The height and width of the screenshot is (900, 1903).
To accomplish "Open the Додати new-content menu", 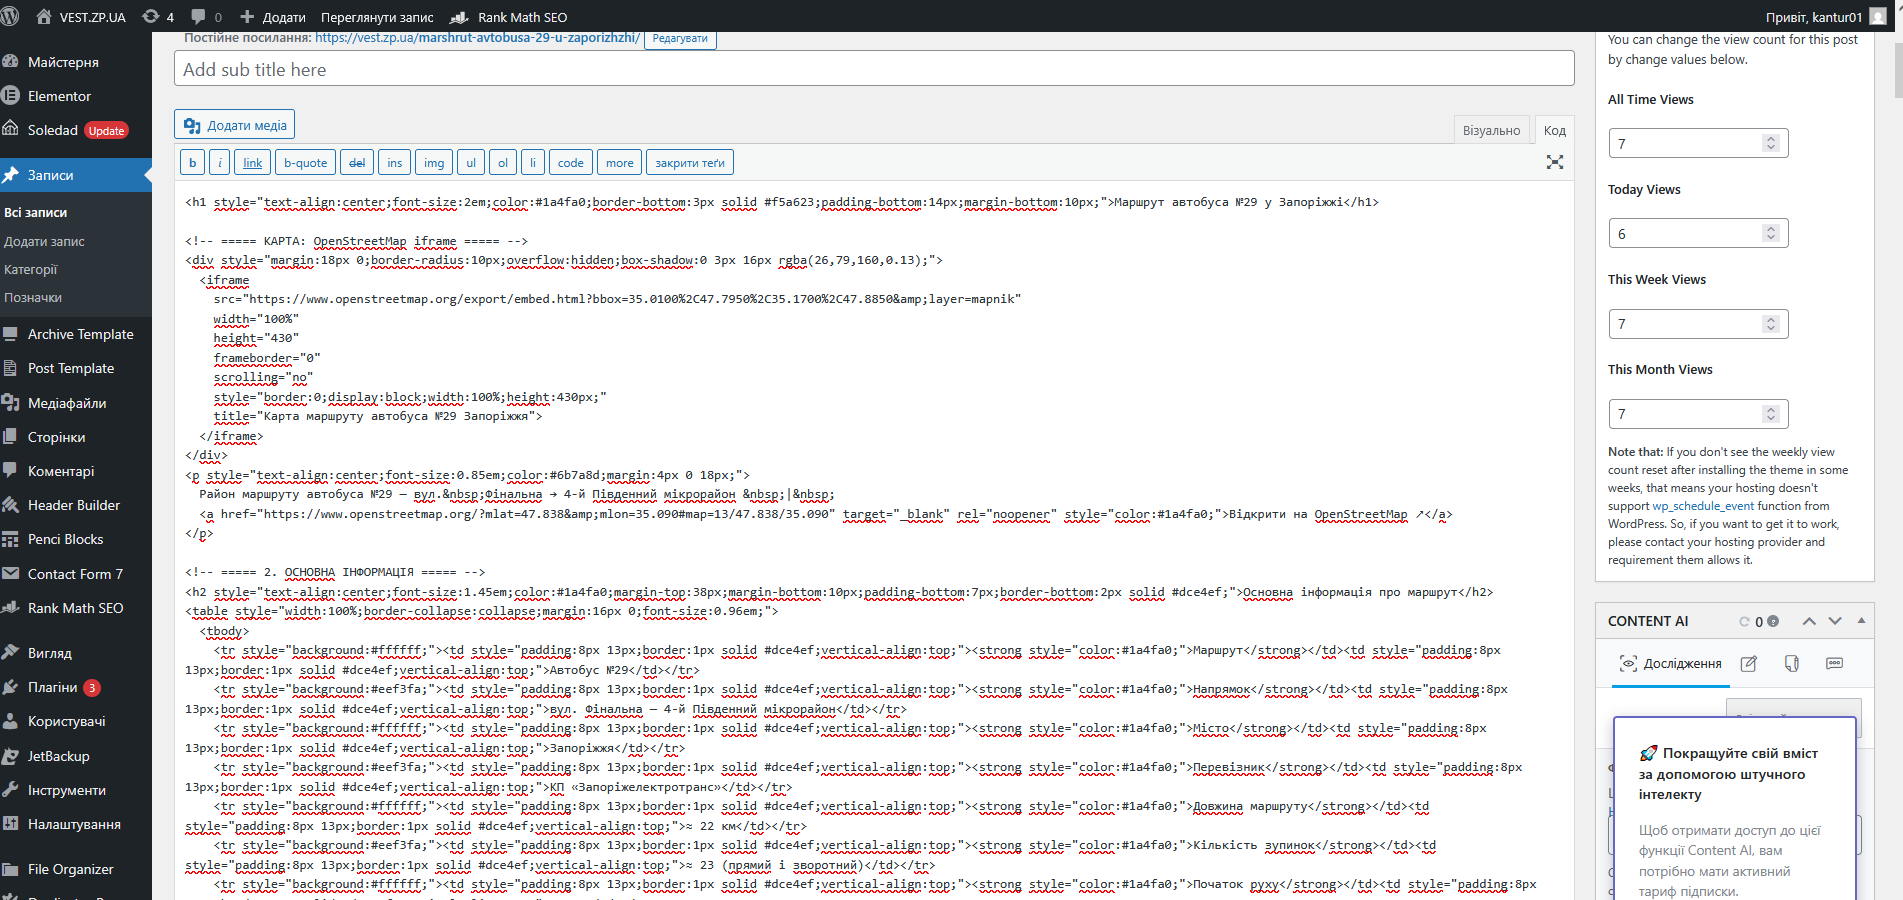I will pyautogui.click(x=273, y=17).
